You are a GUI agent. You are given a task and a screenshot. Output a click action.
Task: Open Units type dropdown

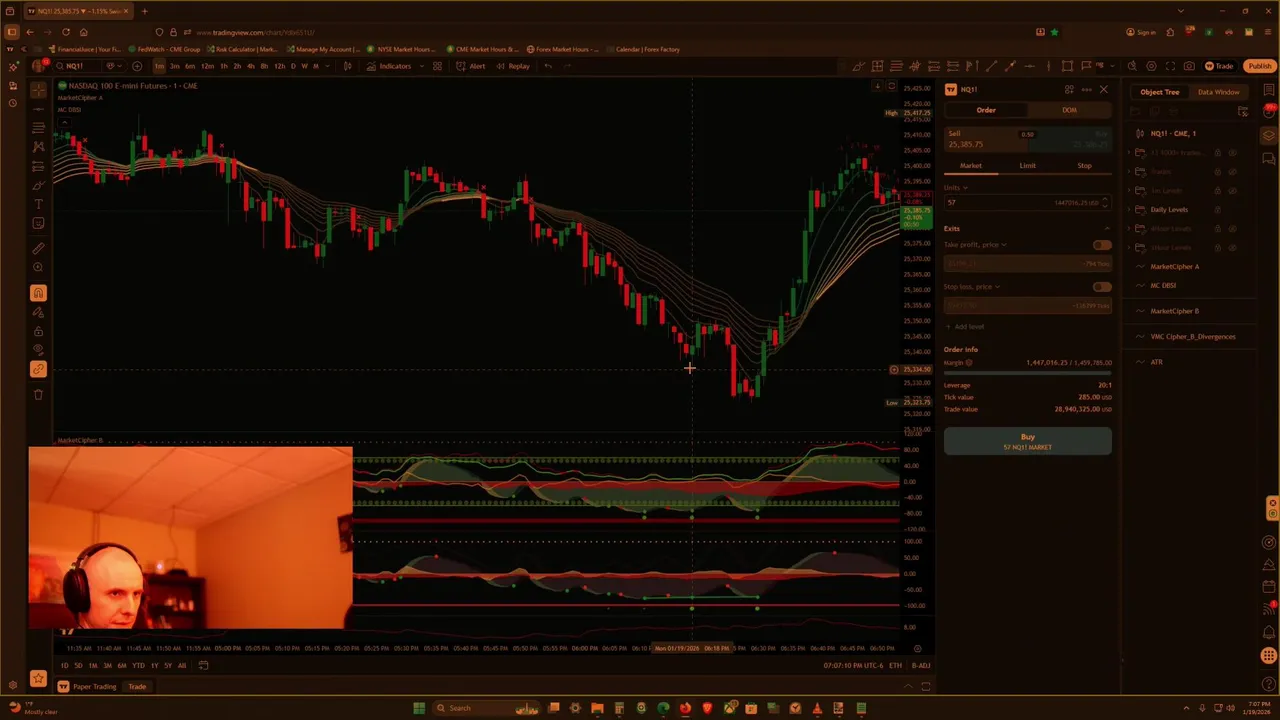pos(956,188)
